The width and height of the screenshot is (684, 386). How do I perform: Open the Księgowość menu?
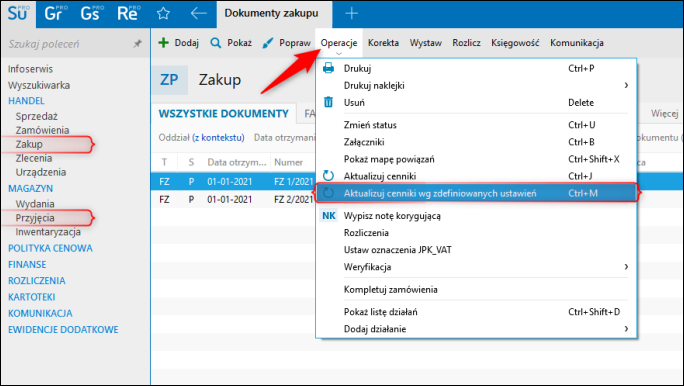pyautogui.click(x=515, y=43)
